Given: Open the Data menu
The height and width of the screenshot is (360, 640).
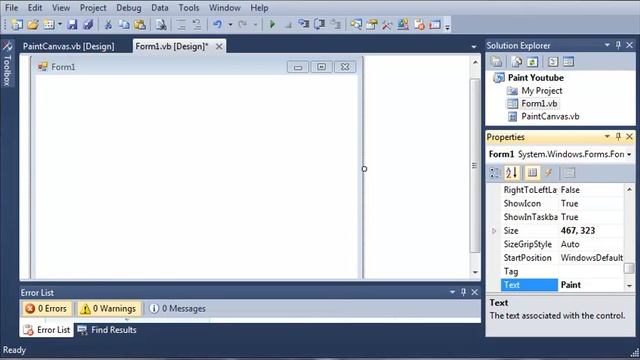Looking at the screenshot, I should tap(160, 8).
